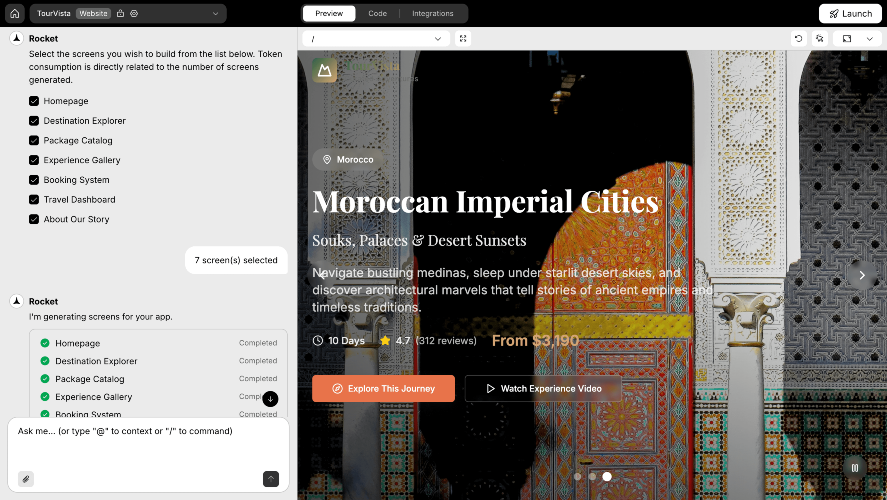This screenshot has height=500, width=887.
Task: Toggle the About Our Story checkbox
Action: coord(34,219)
